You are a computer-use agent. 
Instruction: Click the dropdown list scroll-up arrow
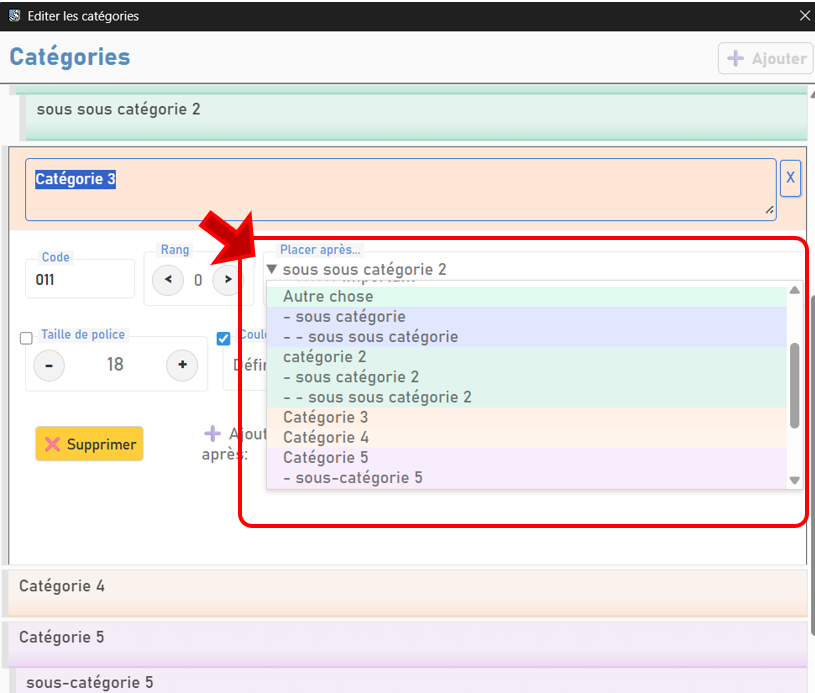coord(794,290)
